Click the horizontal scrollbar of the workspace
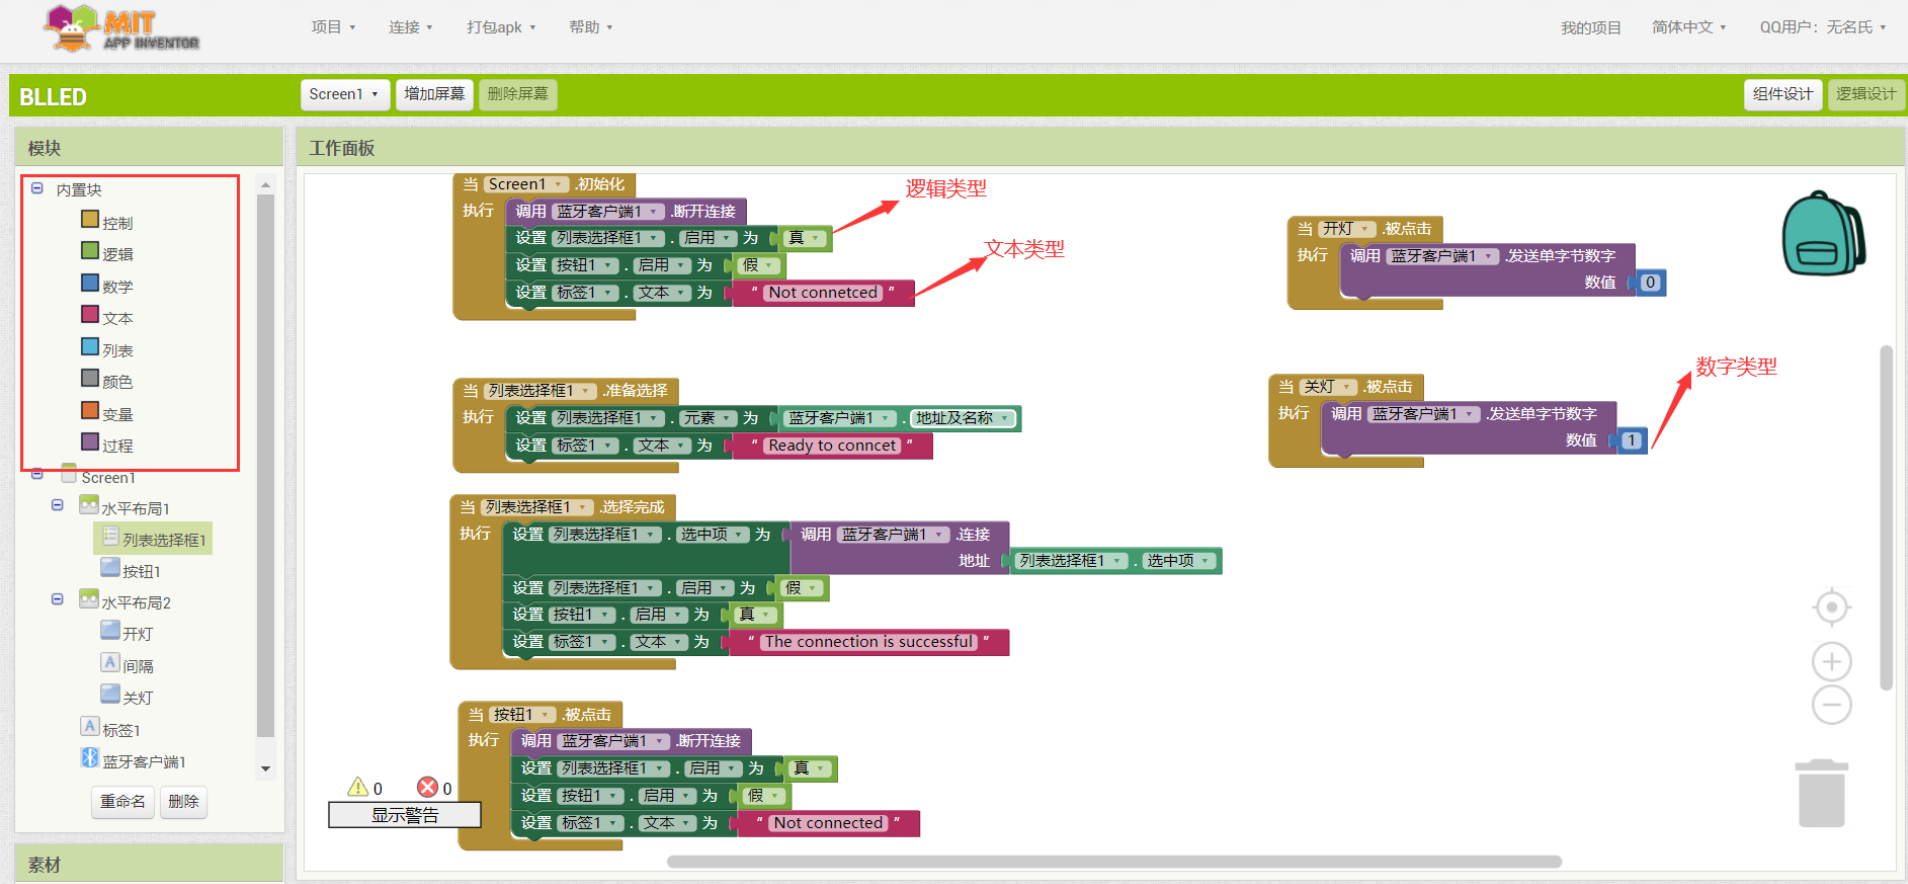This screenshot has width=1908, height=884. 1113,861
